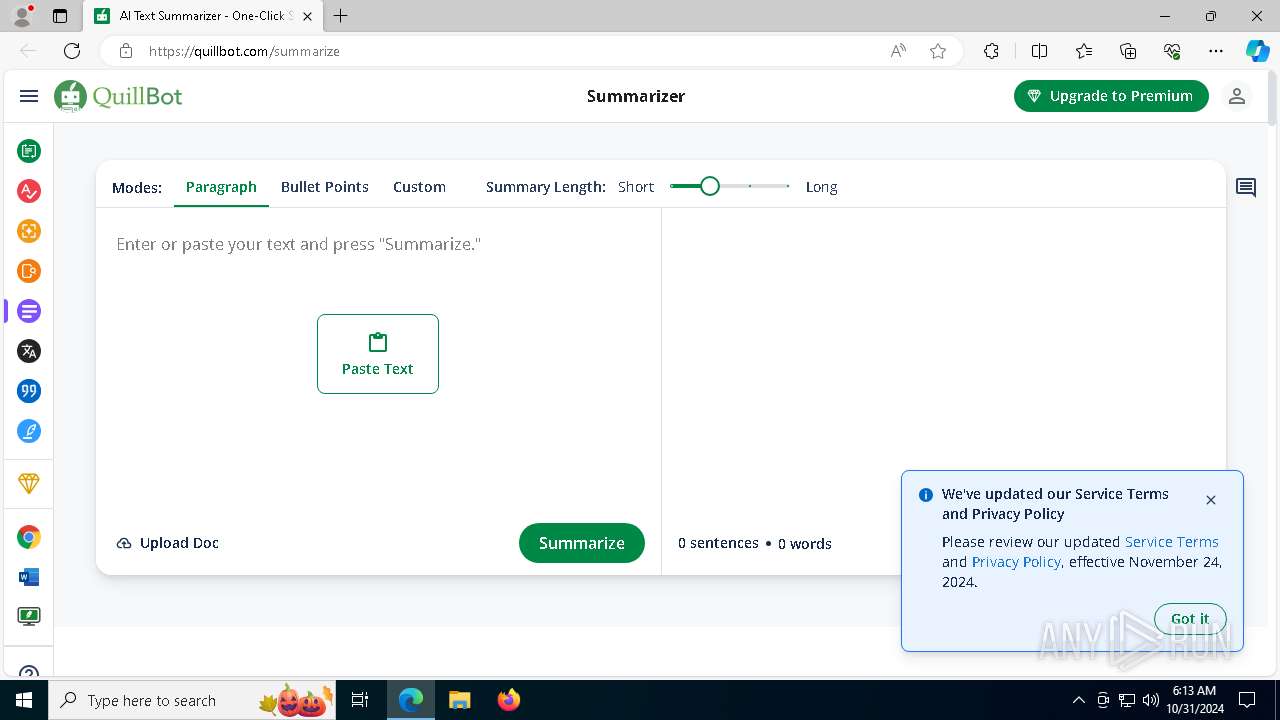Click the Summarize button
Image resolution: width=1280 pixels, height=720 pixels.
coord(582,543)
